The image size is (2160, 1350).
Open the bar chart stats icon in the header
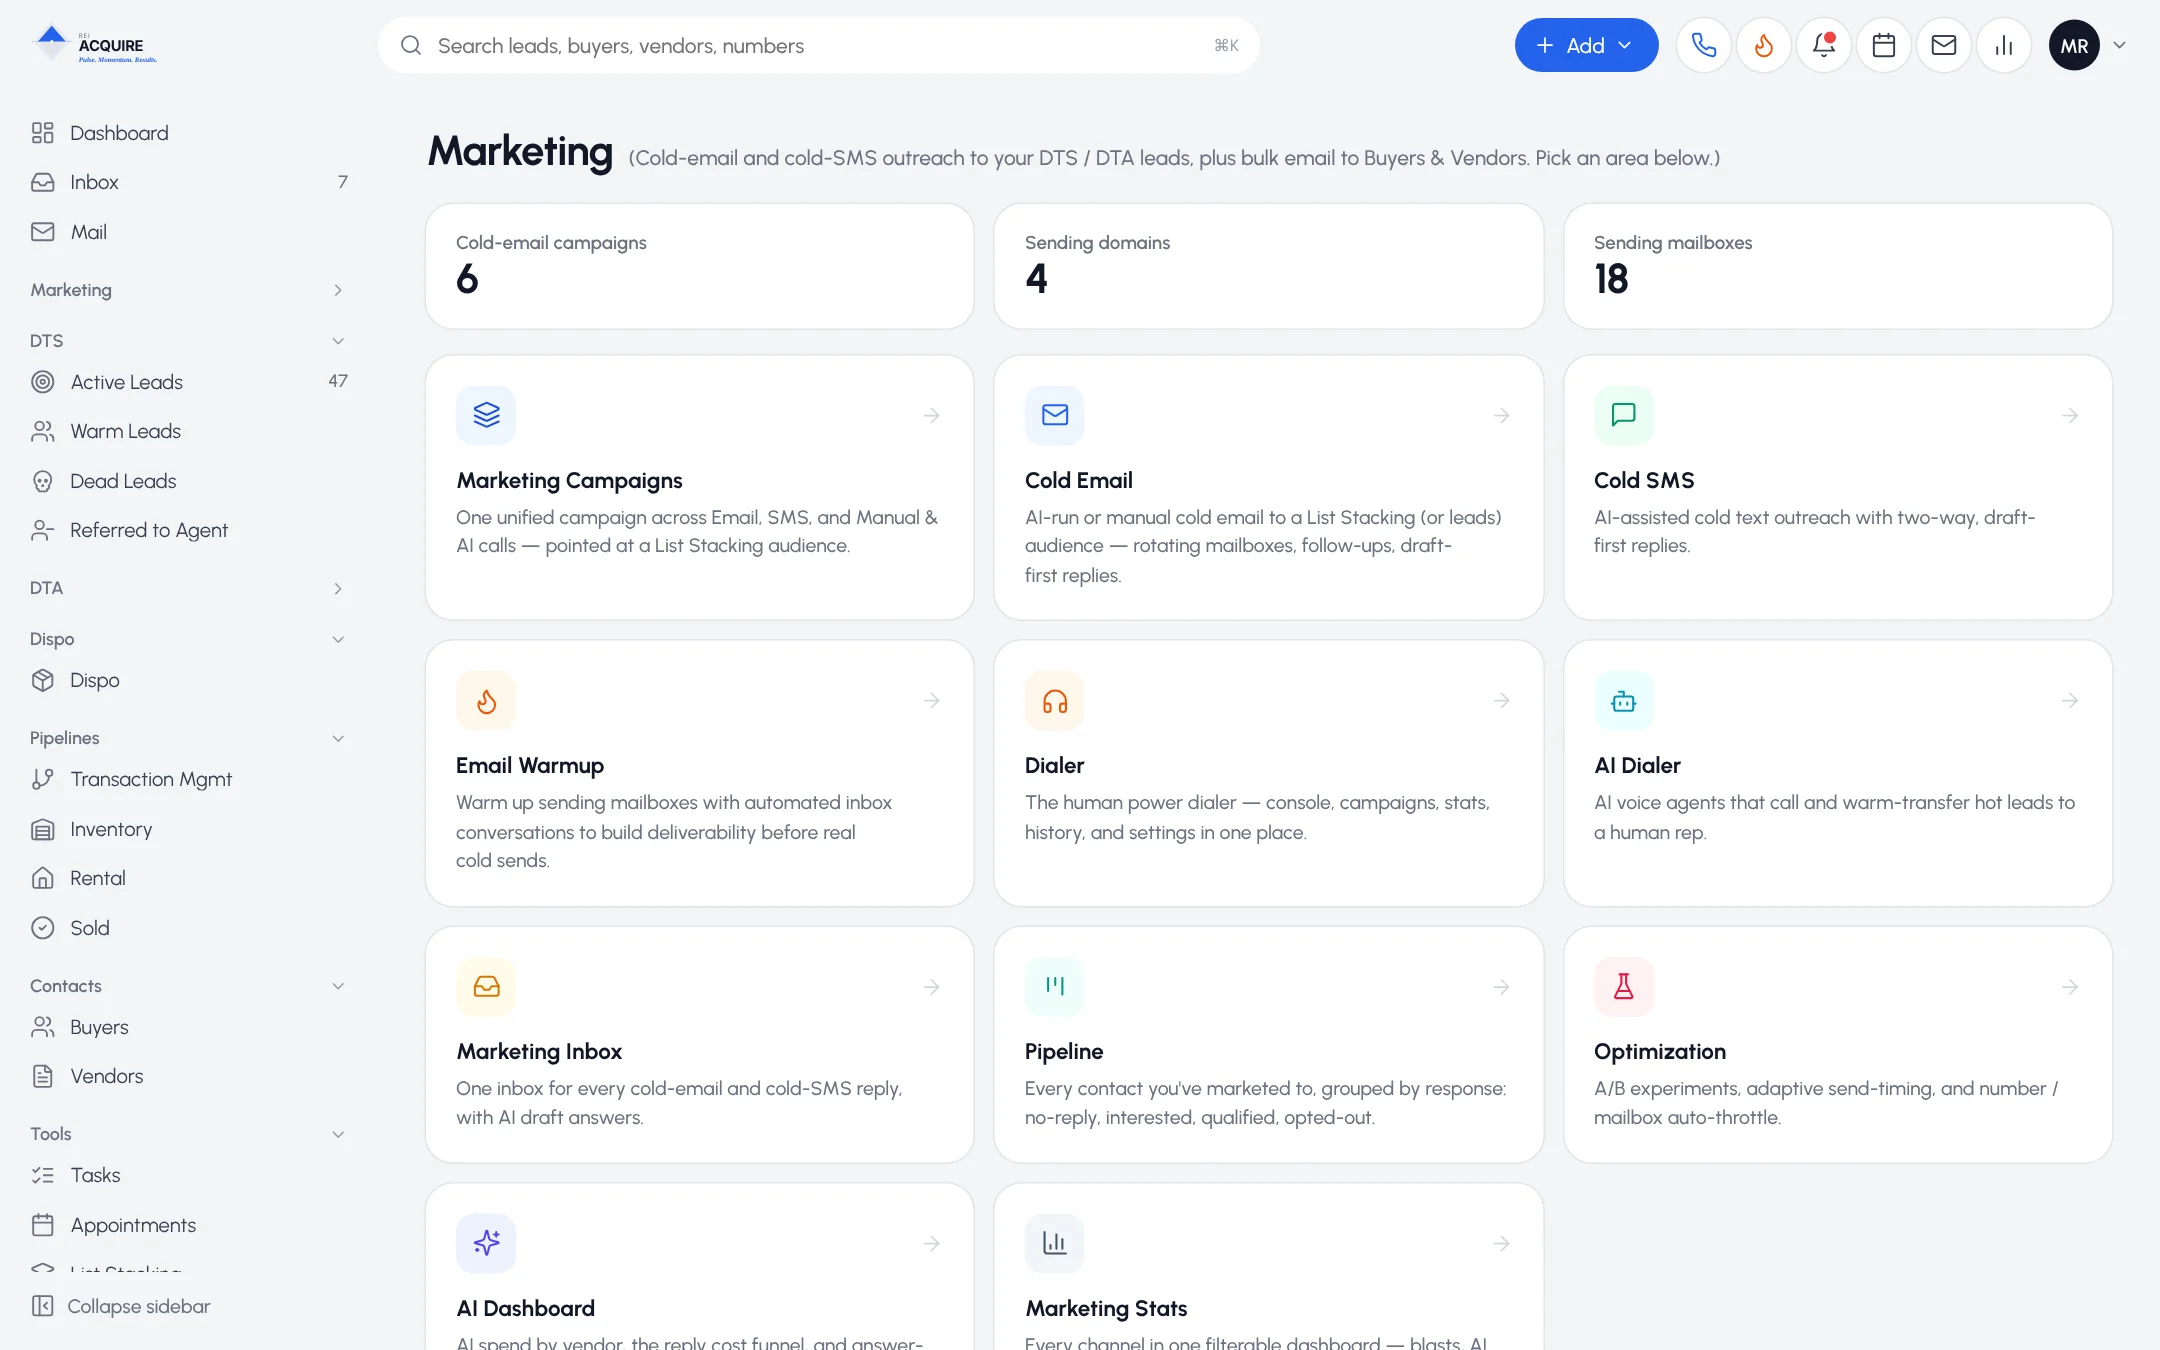[x=2003, y=45]
